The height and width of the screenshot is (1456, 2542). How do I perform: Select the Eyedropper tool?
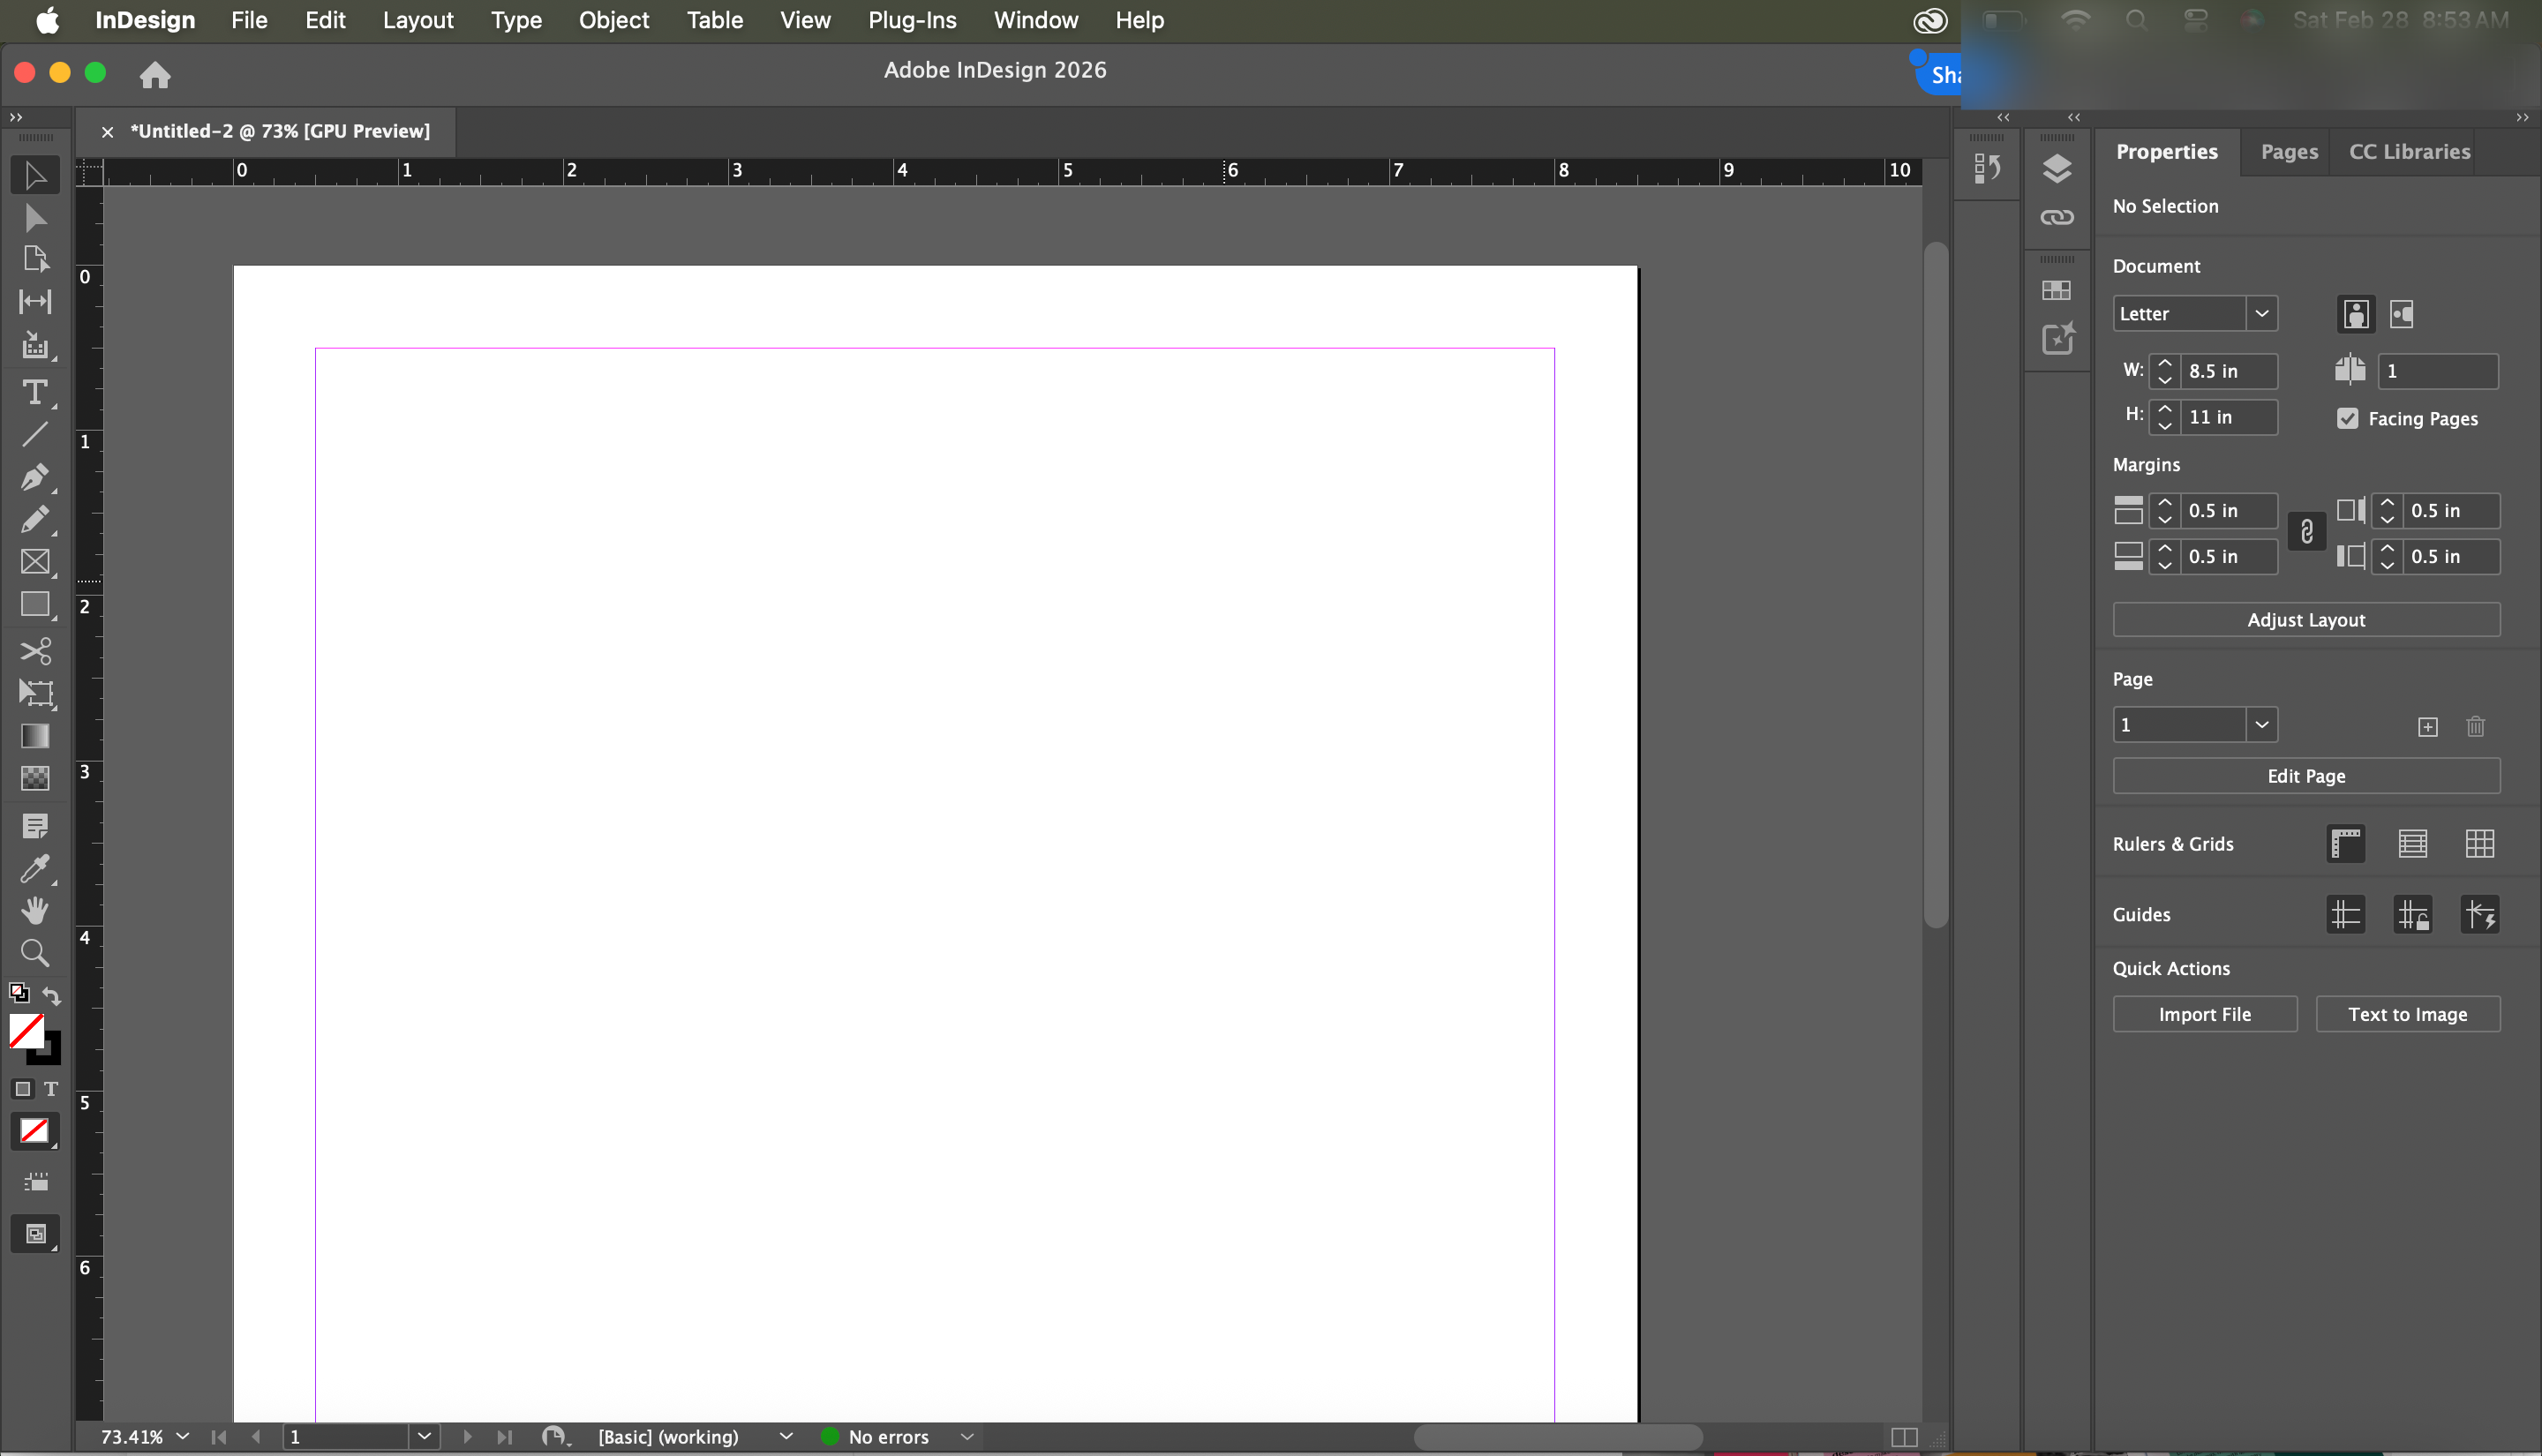point(34,869)
